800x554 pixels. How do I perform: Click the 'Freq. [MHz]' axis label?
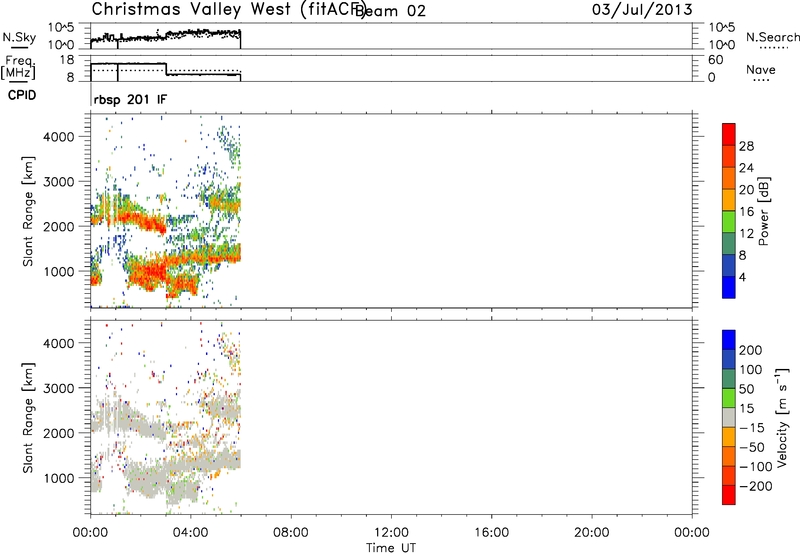click(18, 68)
